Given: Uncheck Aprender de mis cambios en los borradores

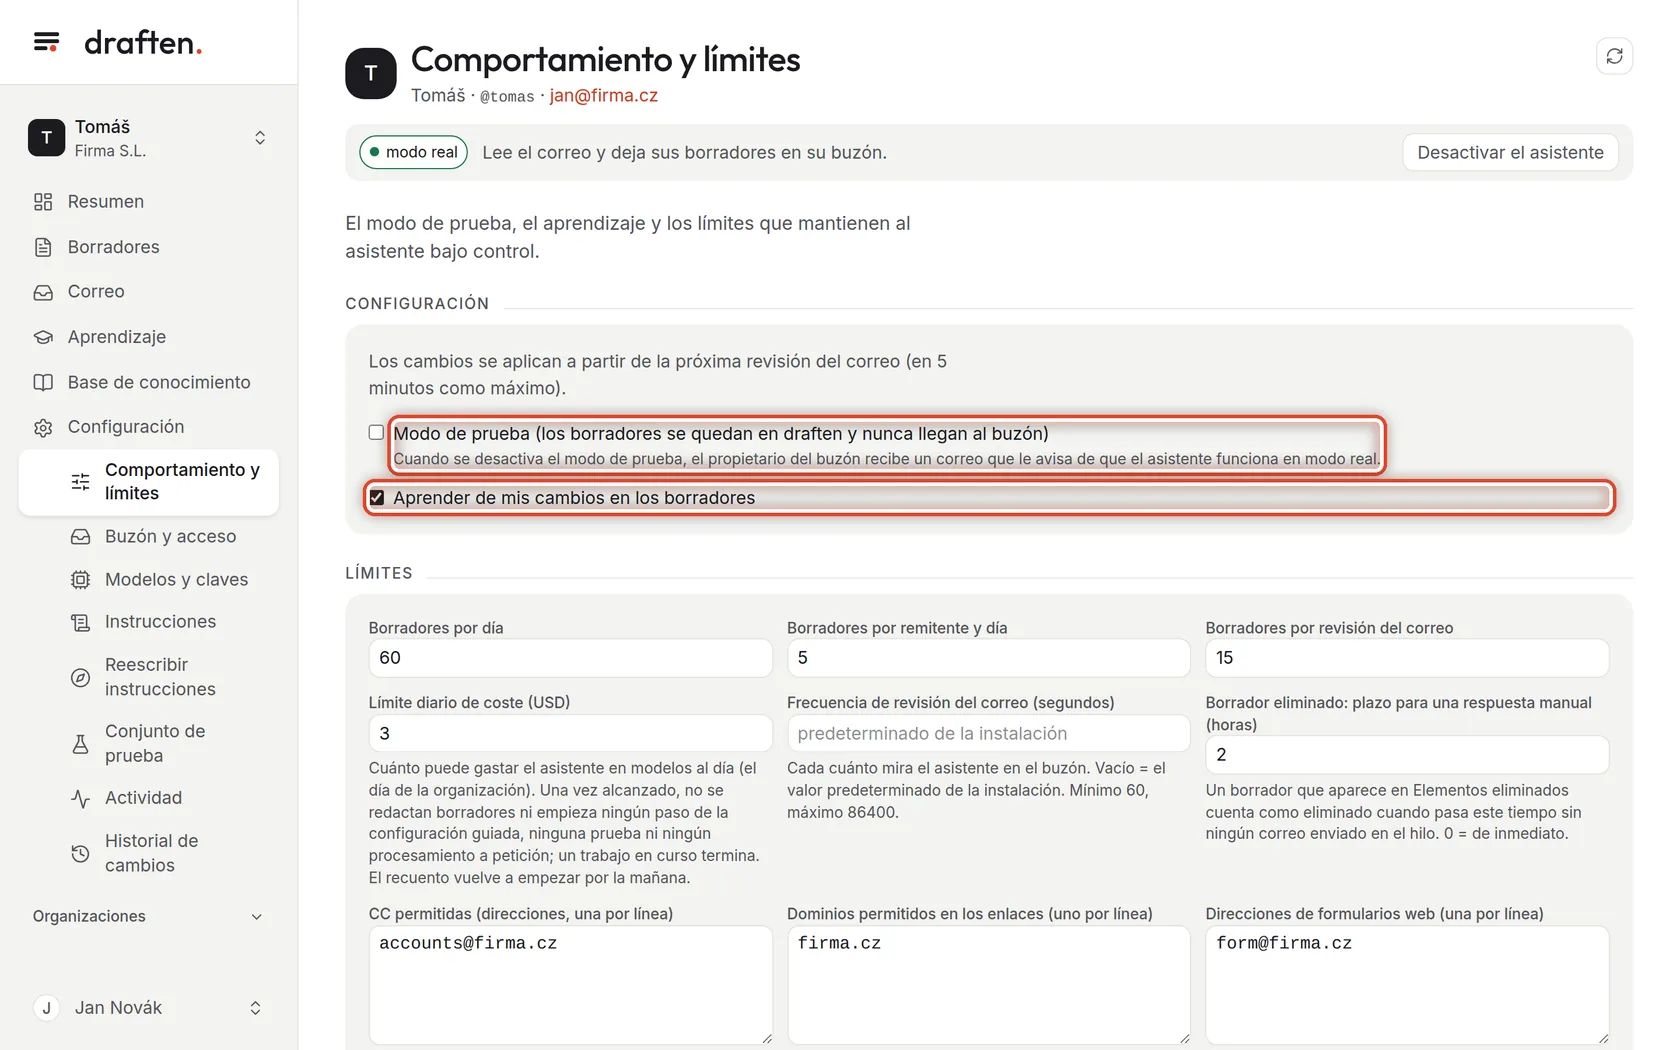Looking at the screenshot, I should (x=377, y=498).
